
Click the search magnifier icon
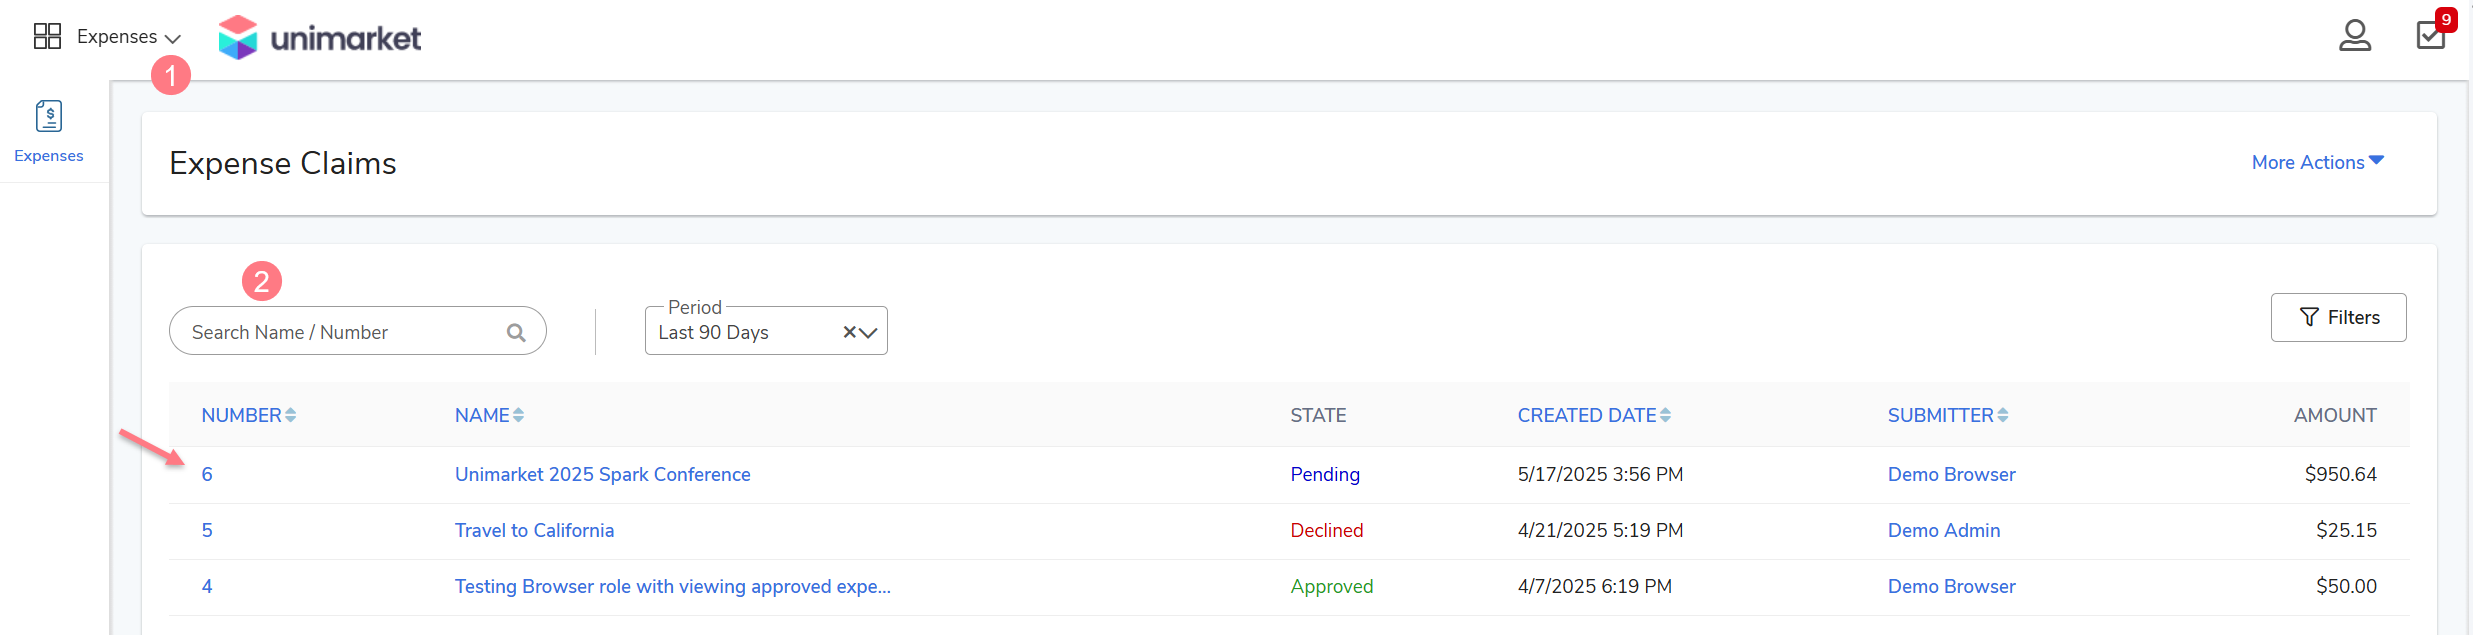tap(516, 333)
